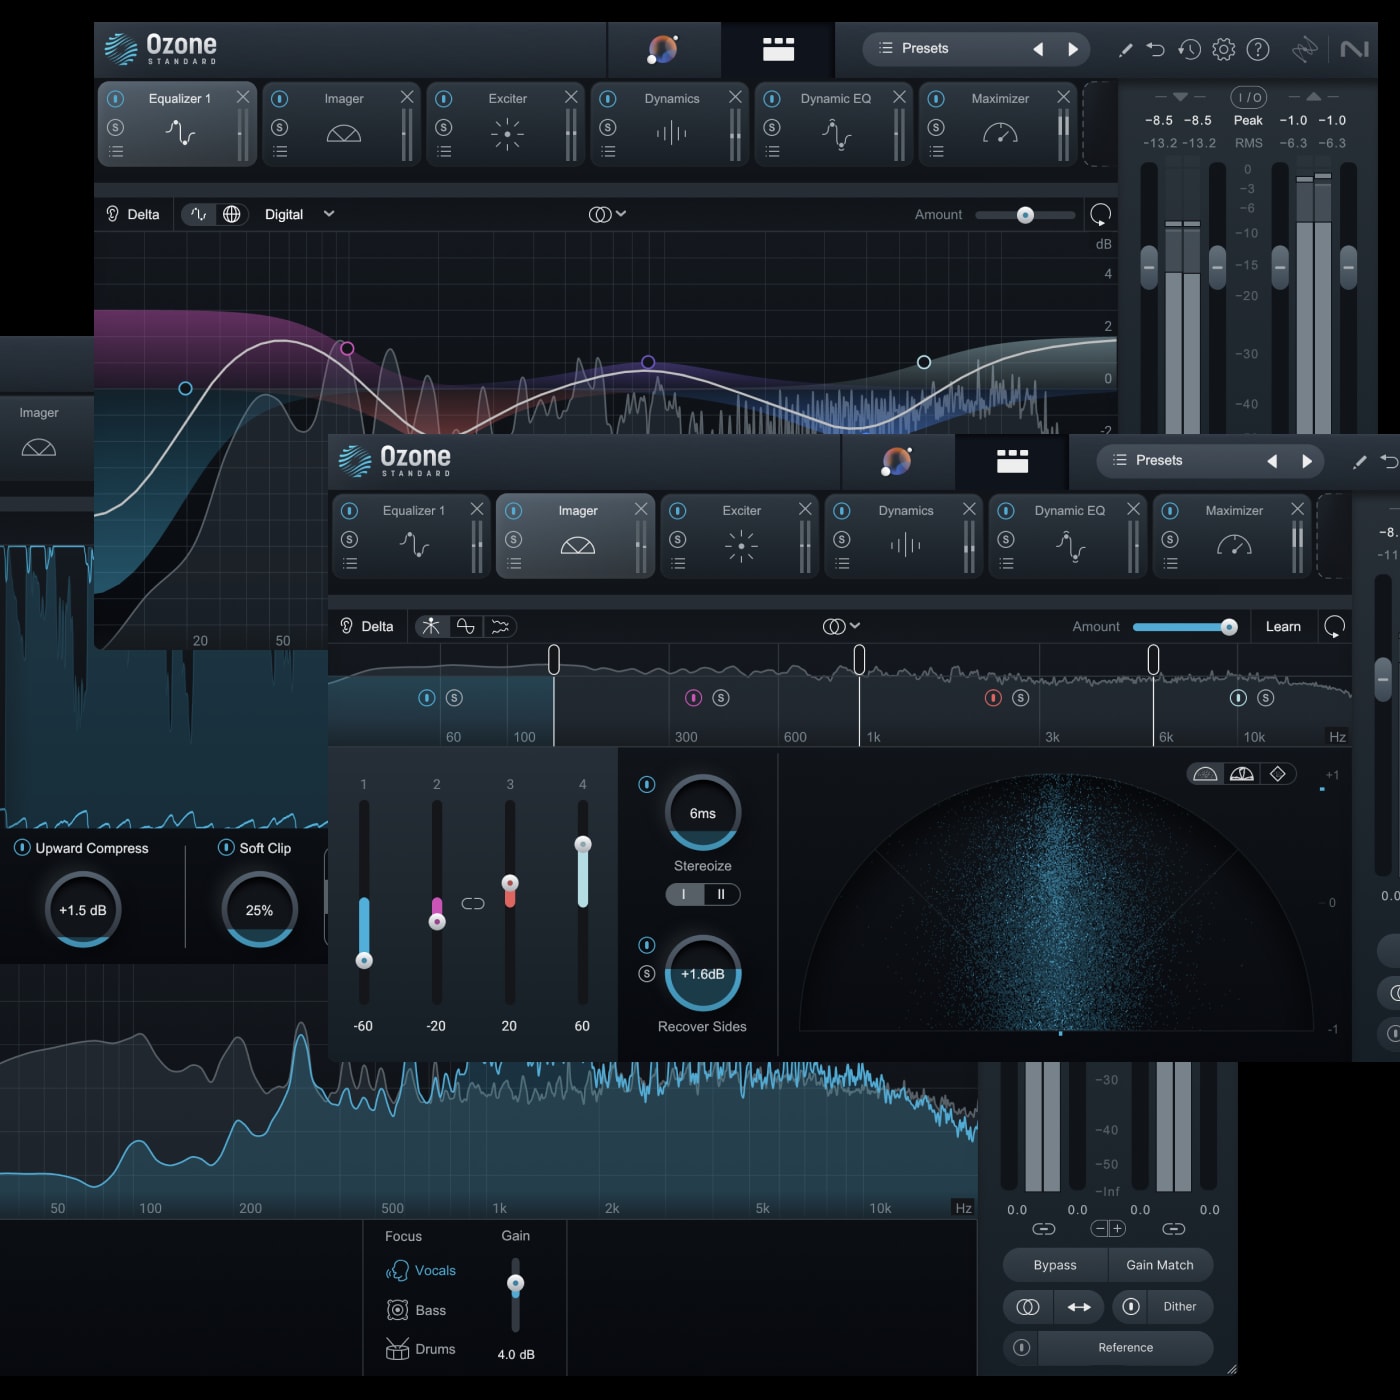Toggle Dither power button
1400x1400 pixels.
point(1131,1307)
